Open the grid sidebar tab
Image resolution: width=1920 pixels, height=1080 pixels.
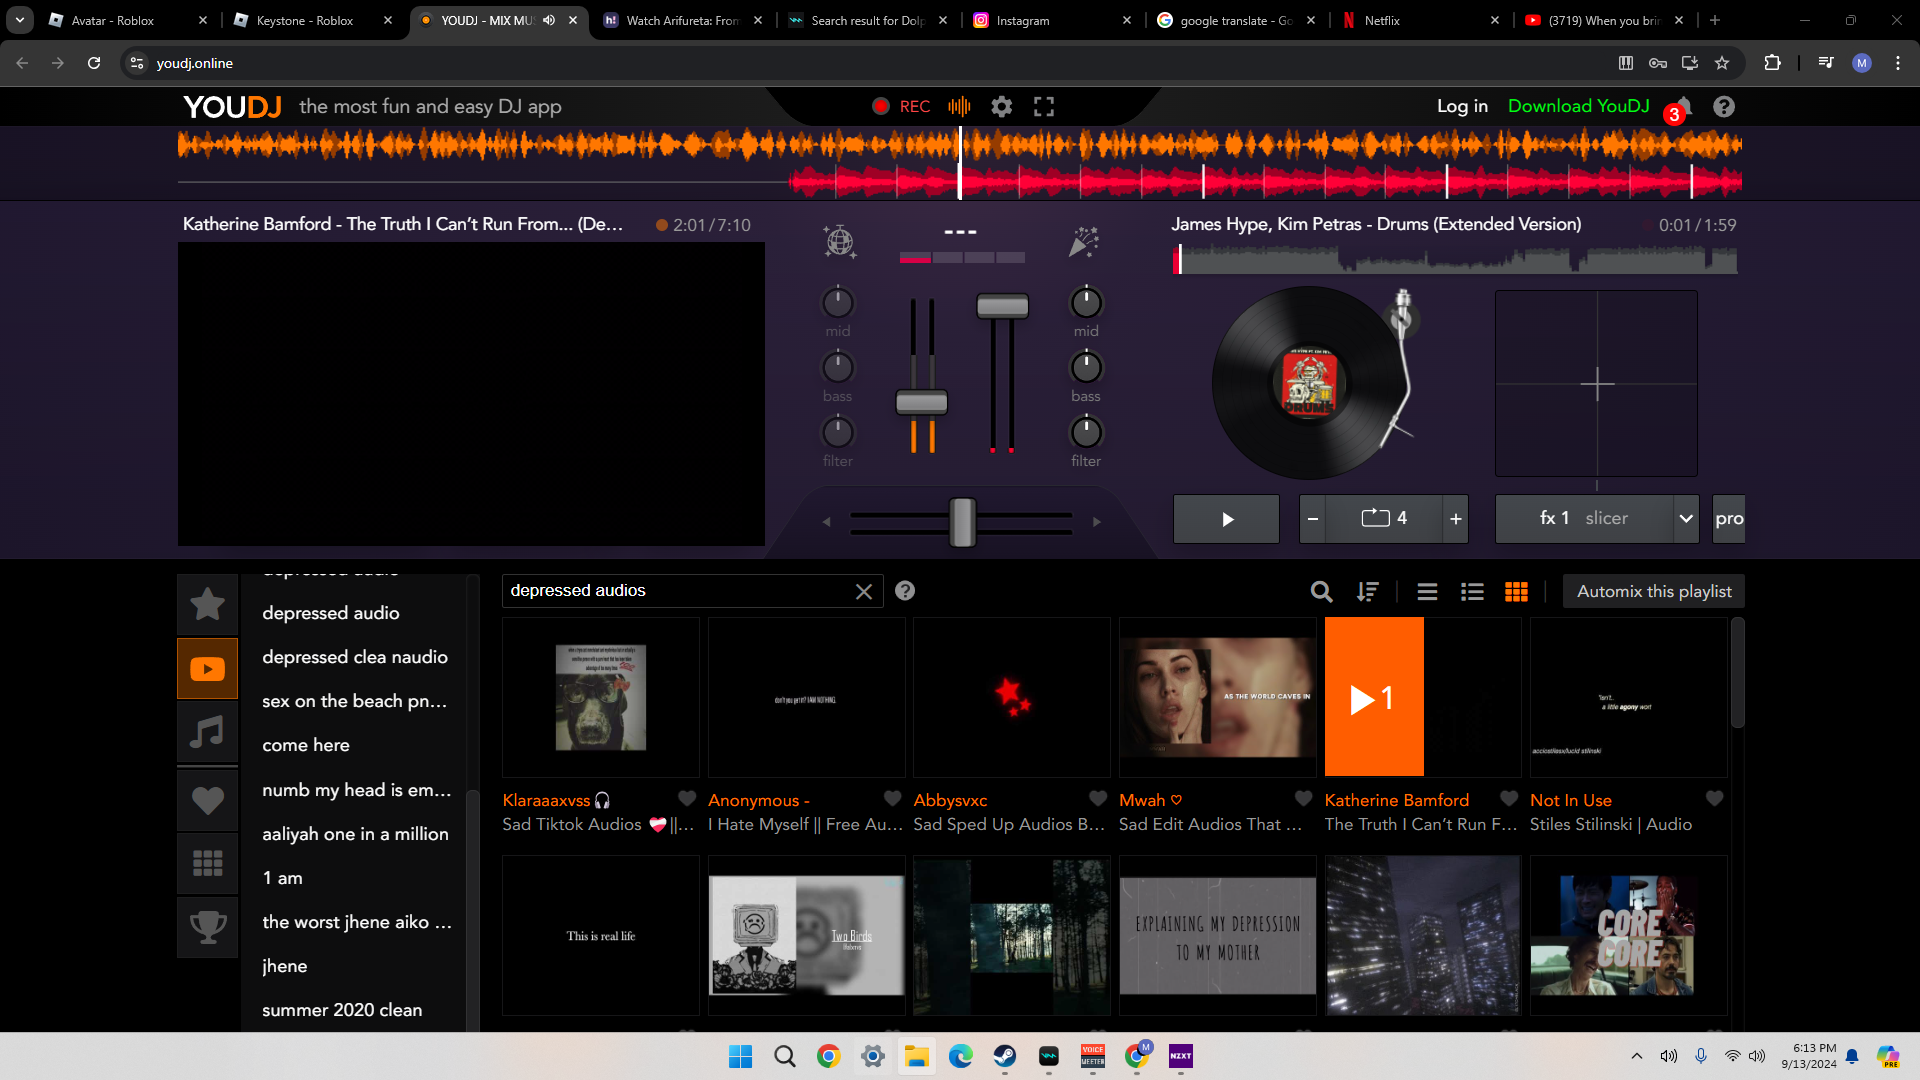coord(208,863)
